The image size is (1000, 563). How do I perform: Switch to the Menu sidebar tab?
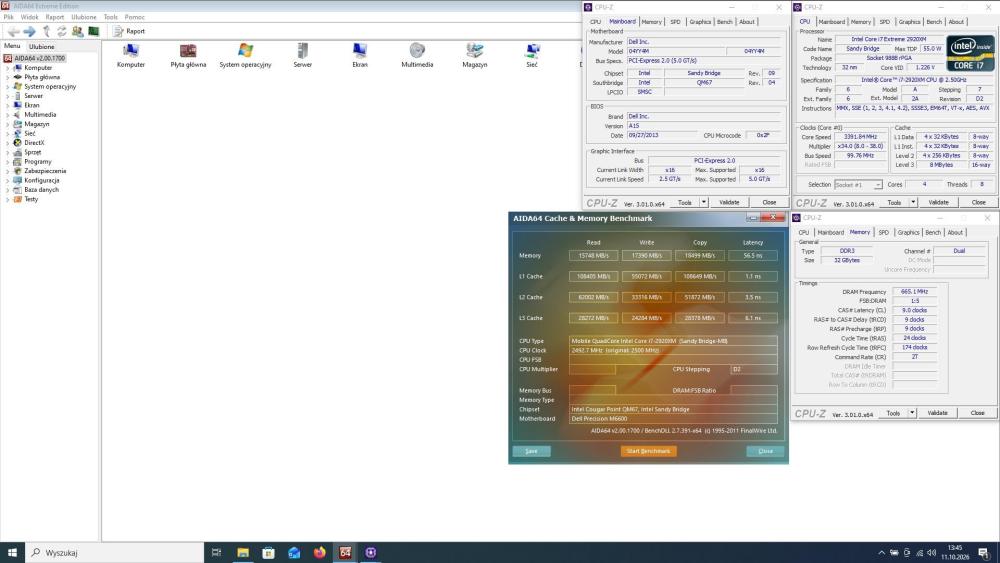(x=12, y=46)
